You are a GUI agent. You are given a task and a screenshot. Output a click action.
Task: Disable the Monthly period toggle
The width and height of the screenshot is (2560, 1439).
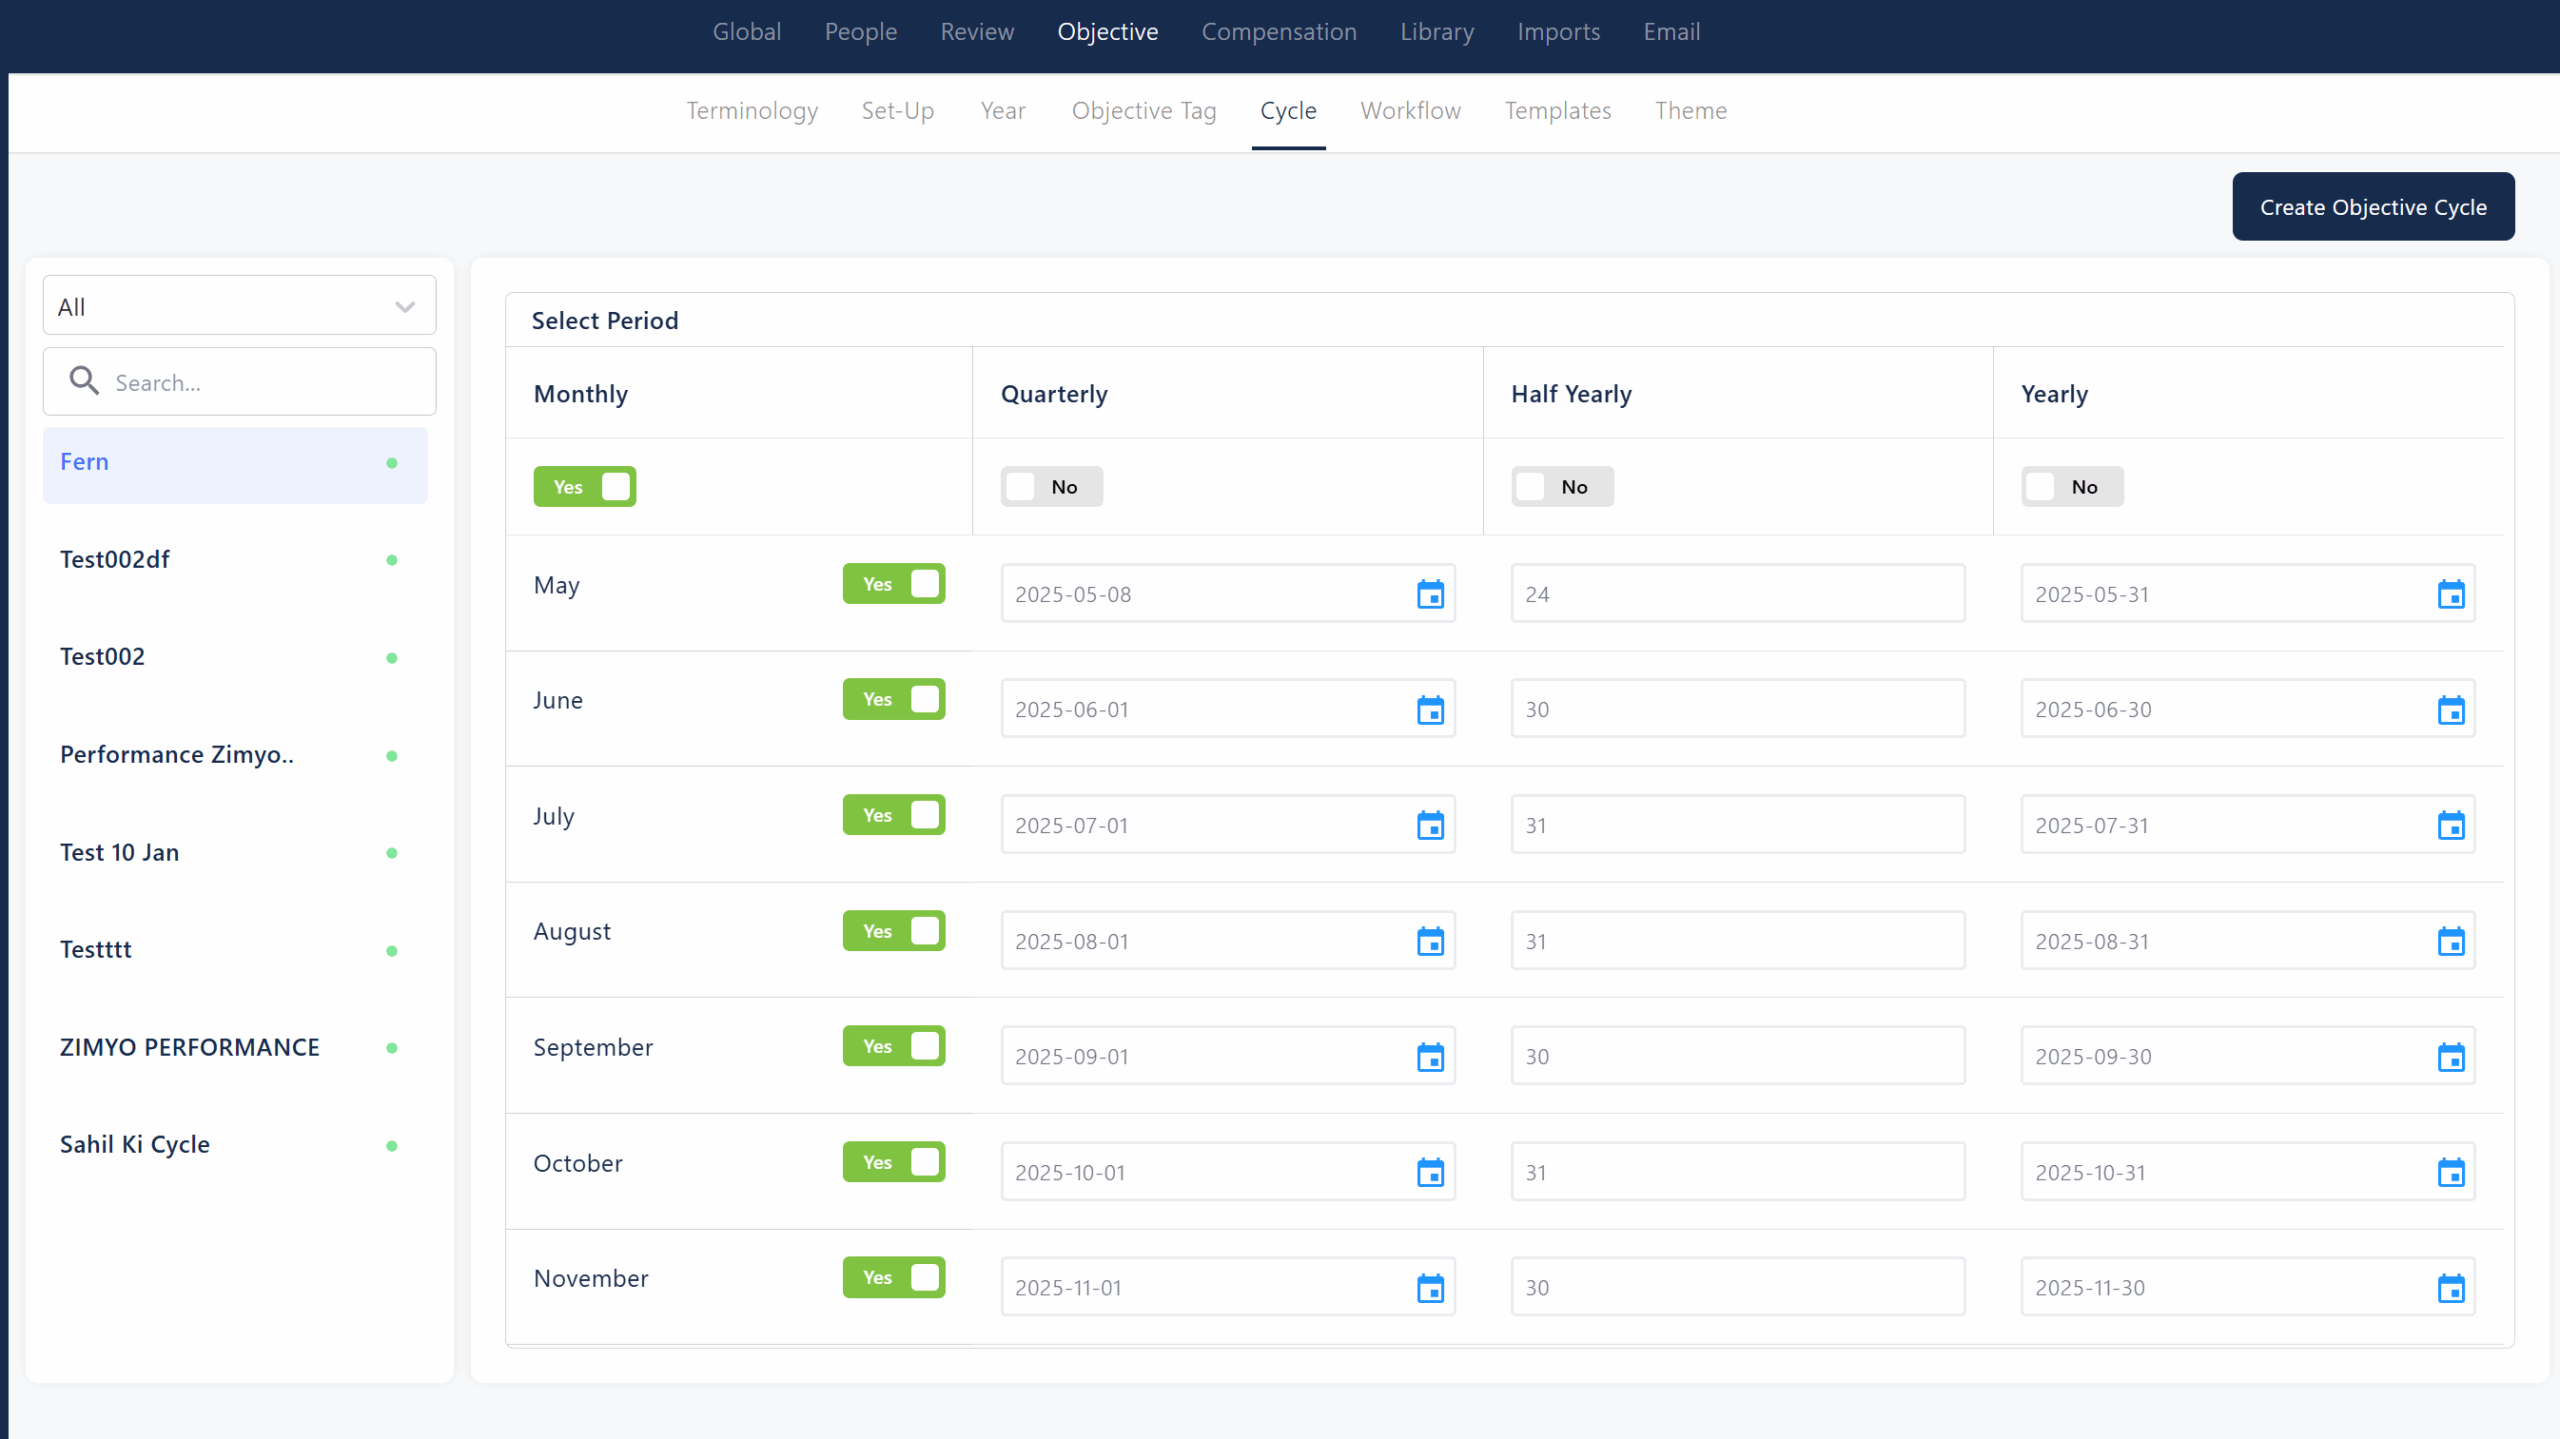(585, 487)
